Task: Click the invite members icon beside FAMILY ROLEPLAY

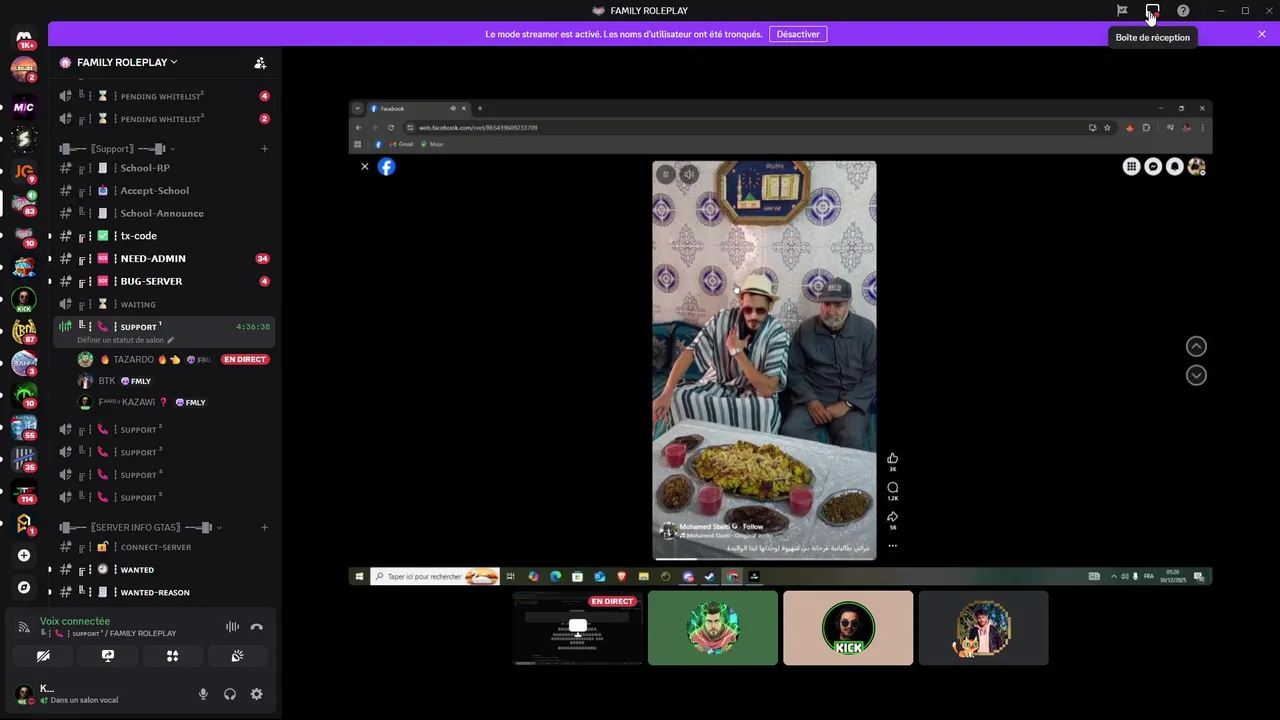Action: click(x=260, y=62)
